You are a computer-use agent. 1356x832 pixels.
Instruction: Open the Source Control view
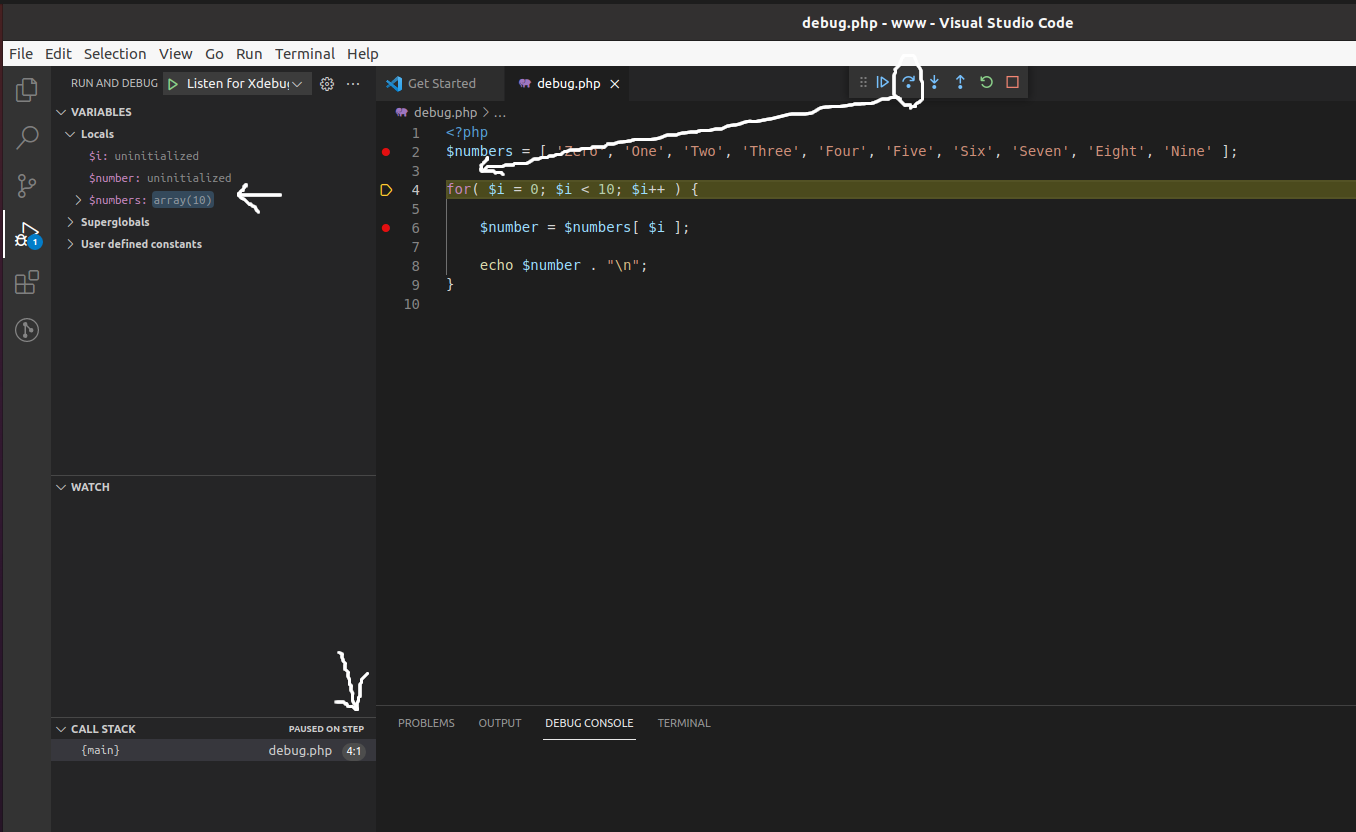[27, 185]
